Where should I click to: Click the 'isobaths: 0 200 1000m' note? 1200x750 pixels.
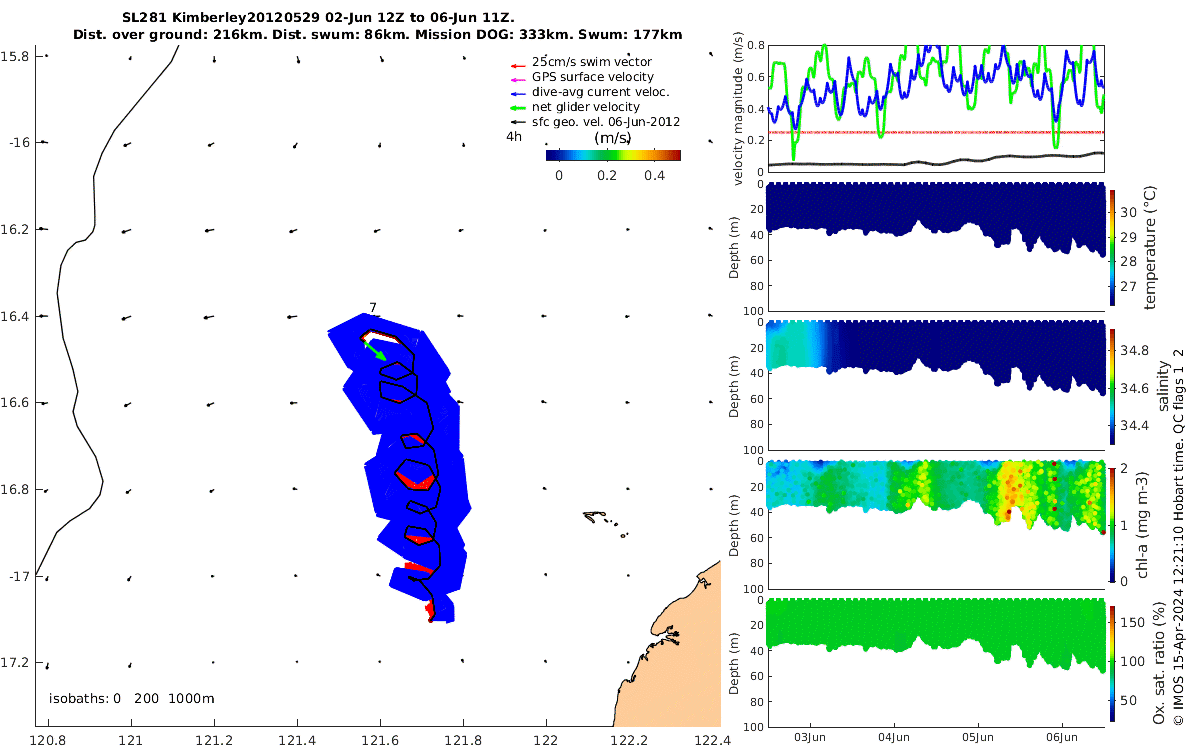(132, 698)
